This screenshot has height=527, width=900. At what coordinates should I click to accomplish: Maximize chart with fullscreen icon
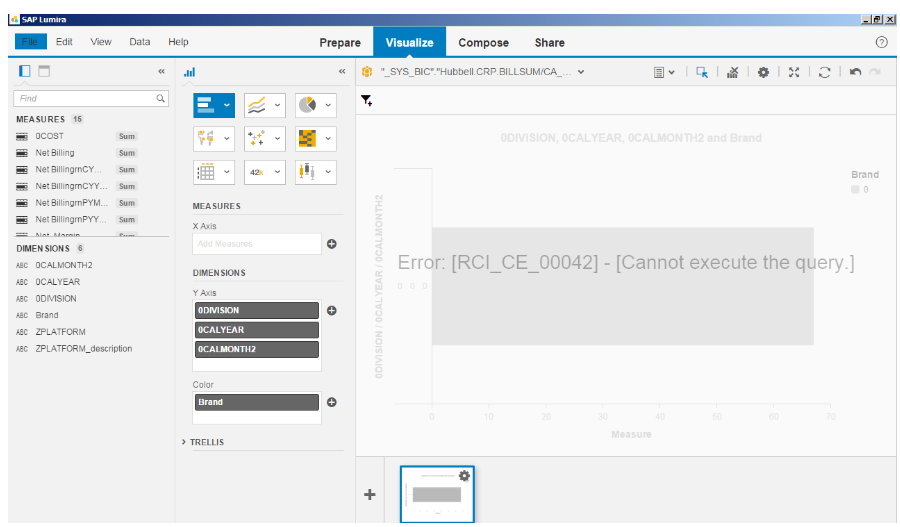794,72
